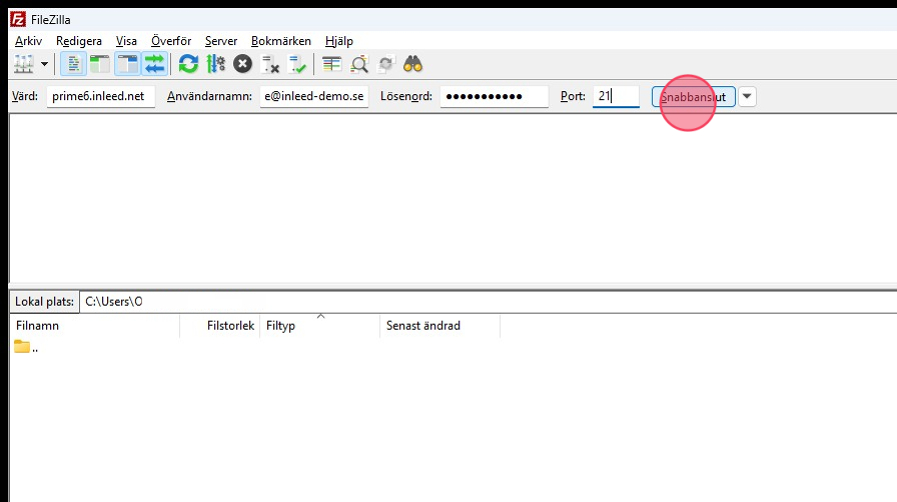Image resolution: width=897 pixels, height=502 pixels.
Task: Cancel the current operation icon
Action: tap(242, 64)
